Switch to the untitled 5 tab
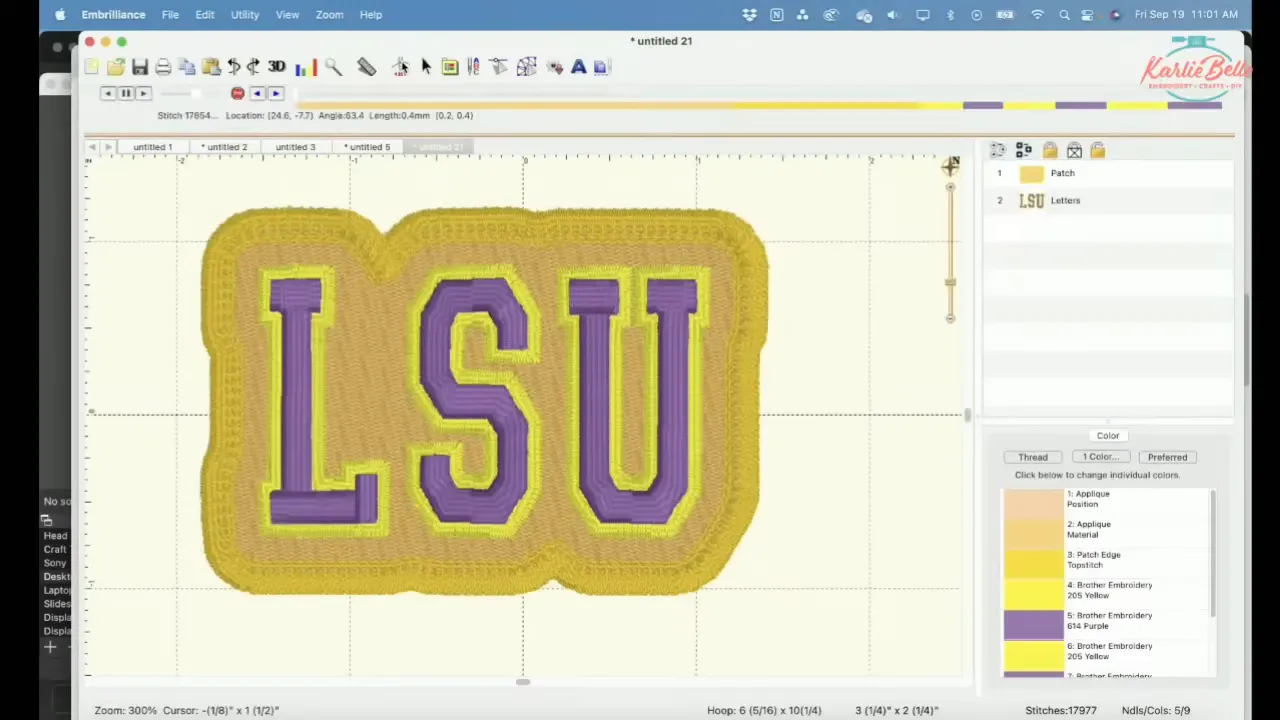1280x720 pixels. tap(367, 147)
